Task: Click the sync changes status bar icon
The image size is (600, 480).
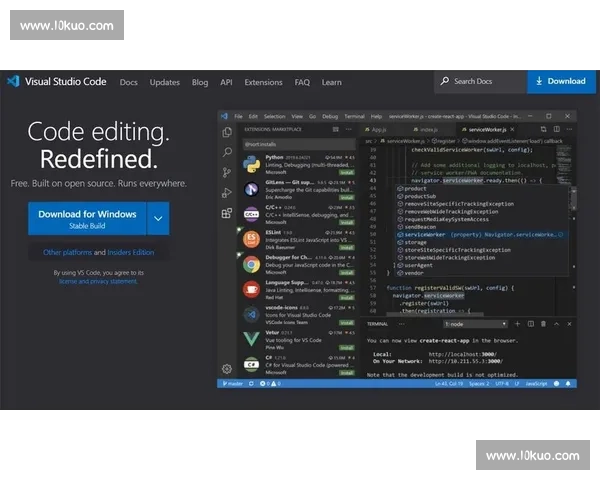Action: point(251,384)
